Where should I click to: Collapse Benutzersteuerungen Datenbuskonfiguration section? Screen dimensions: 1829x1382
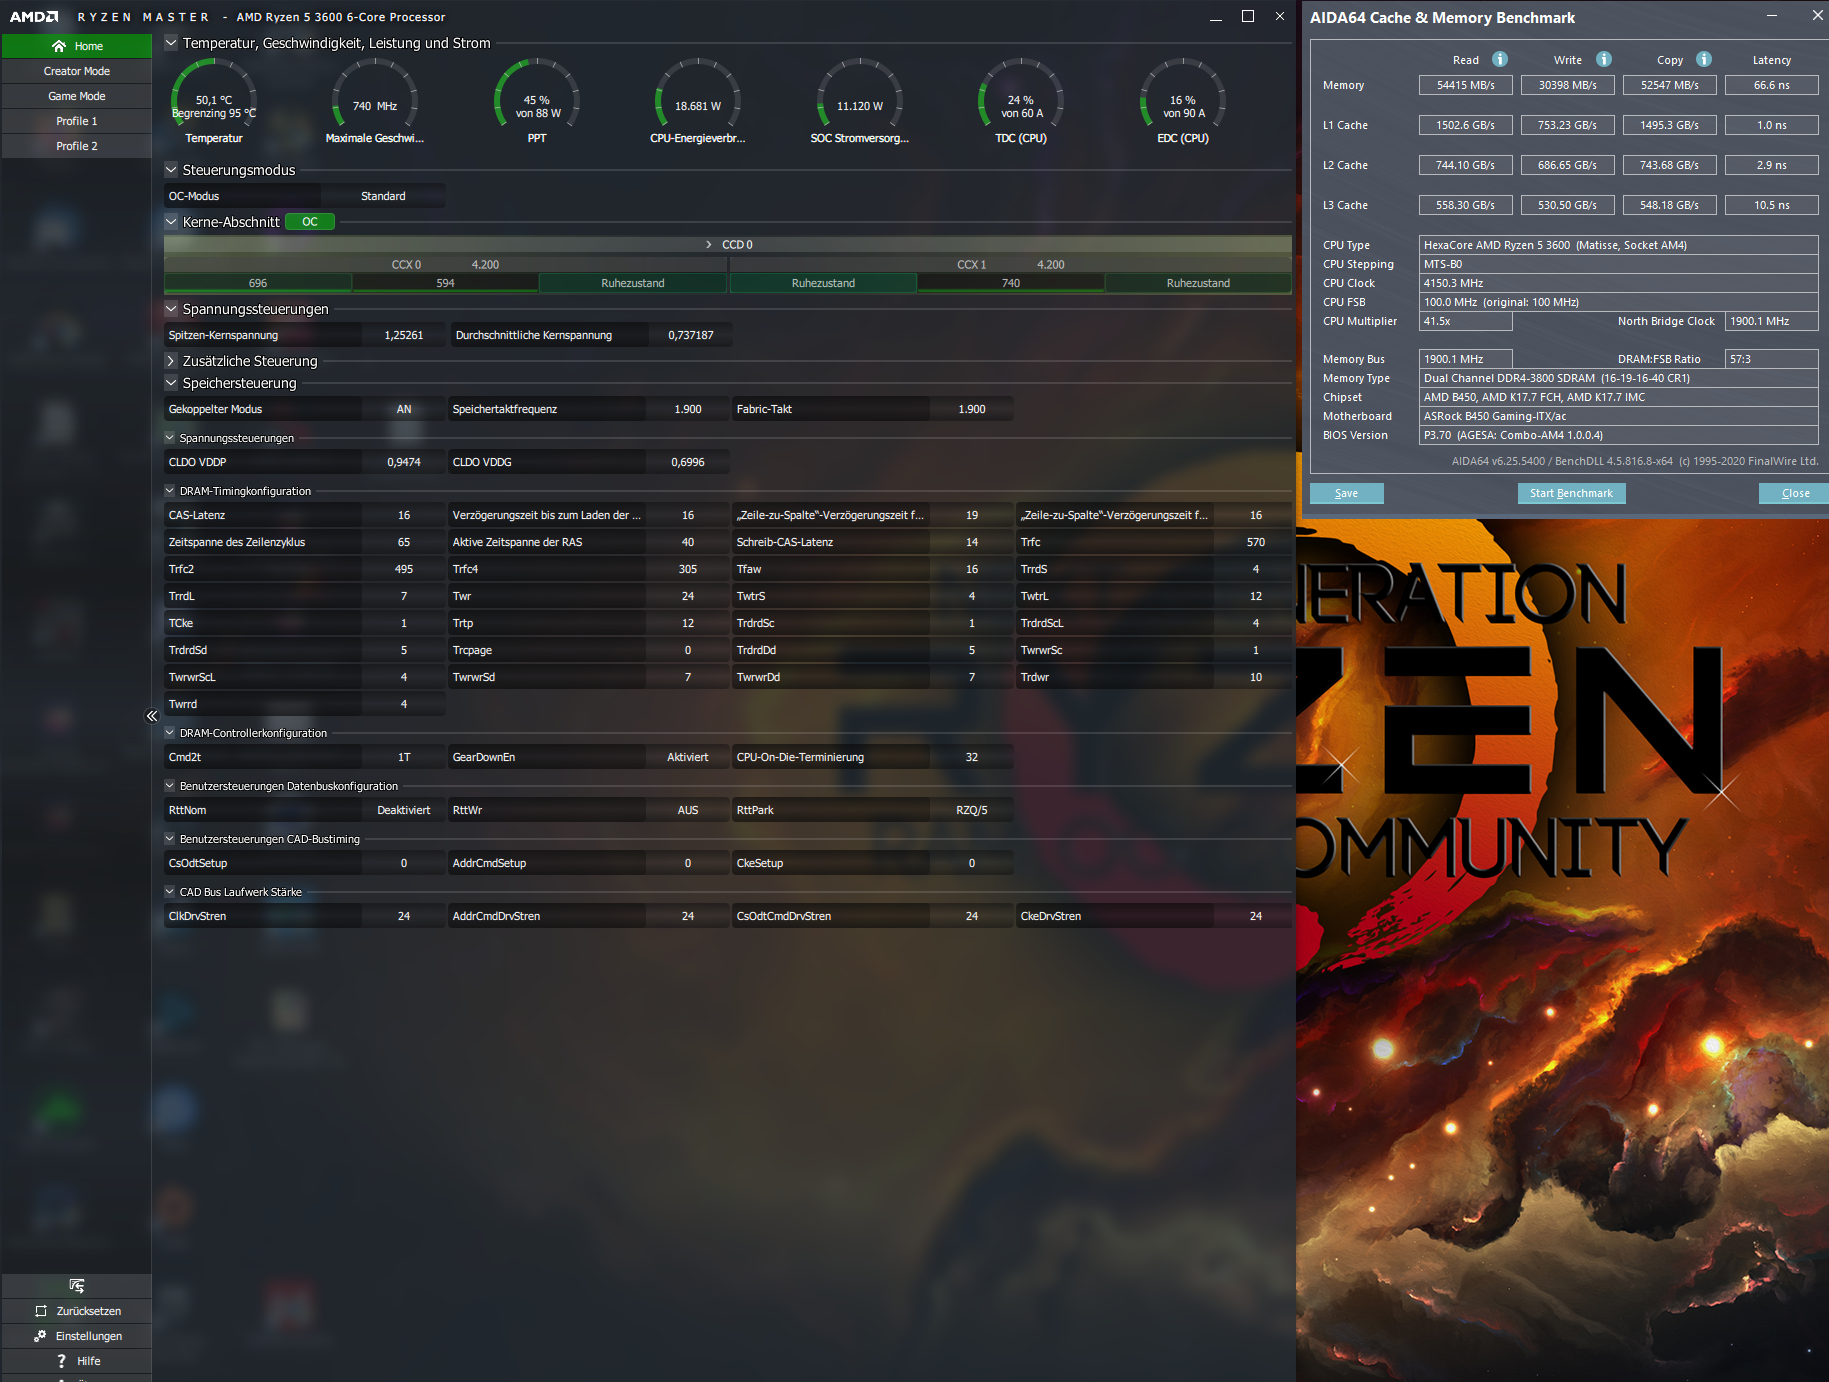point(170,786)
